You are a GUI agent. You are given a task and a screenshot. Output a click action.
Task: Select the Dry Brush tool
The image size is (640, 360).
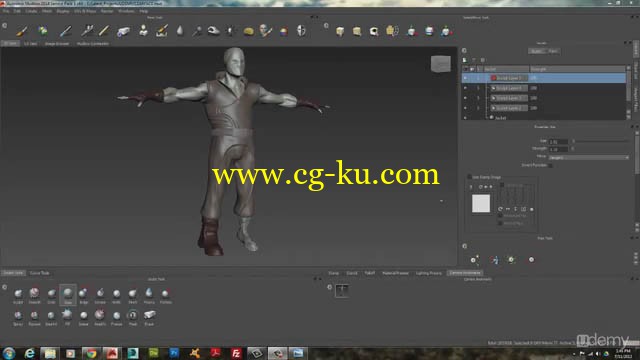tap(162, 31)
